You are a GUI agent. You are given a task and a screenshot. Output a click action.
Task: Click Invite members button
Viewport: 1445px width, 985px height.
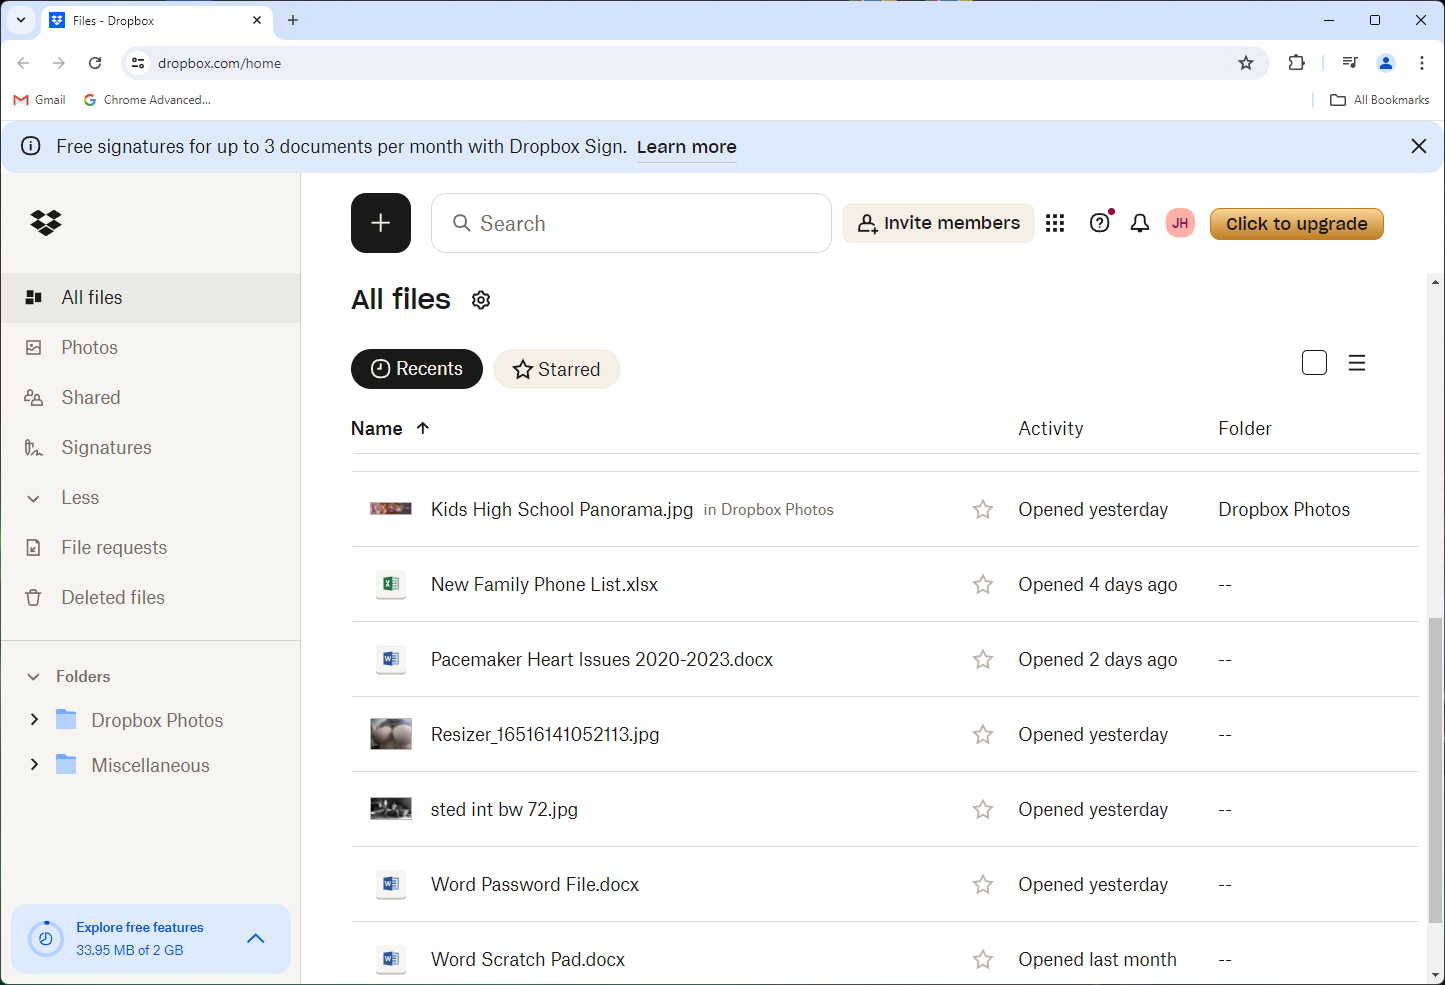[938, 223]
